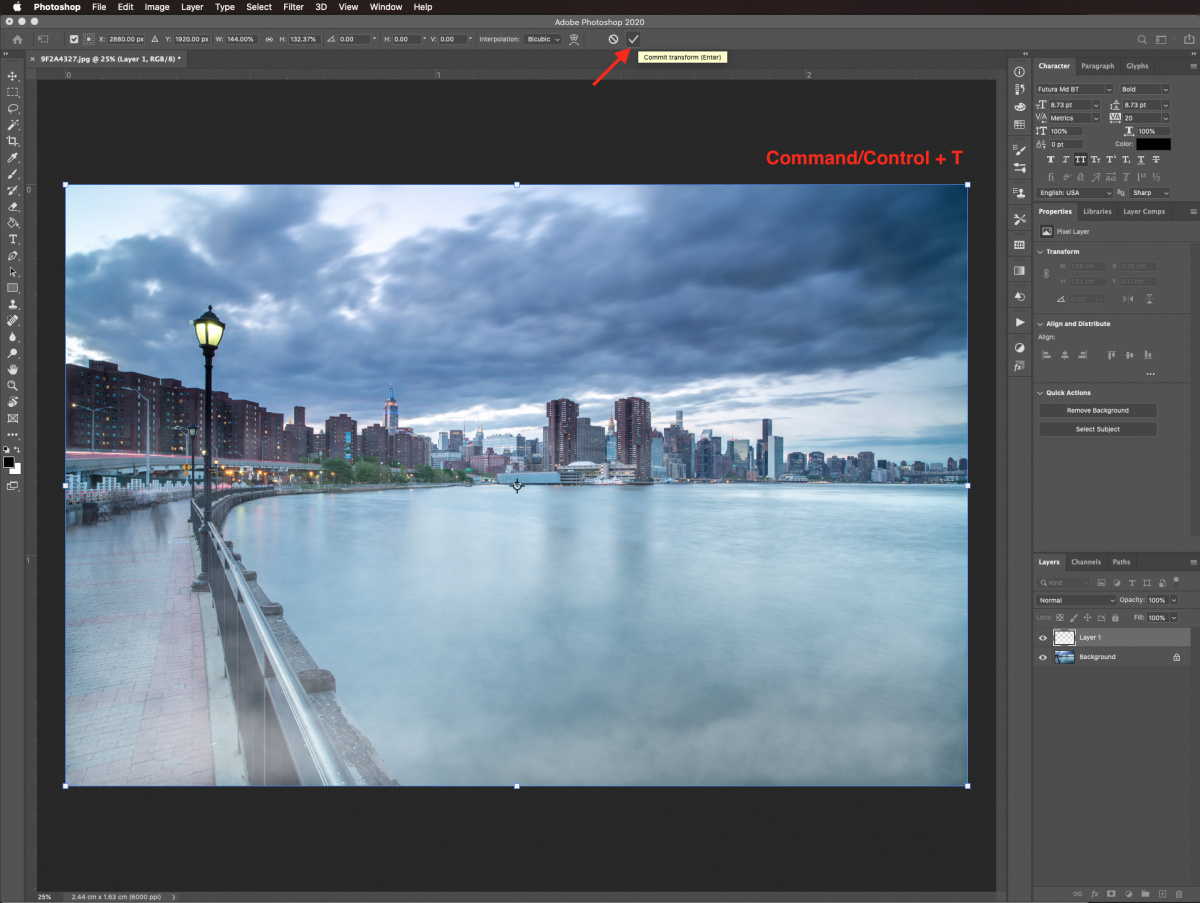Open the Normal blend mode dropdown
Viewport: 1200px width, 903px height.
coord(1076,600)
